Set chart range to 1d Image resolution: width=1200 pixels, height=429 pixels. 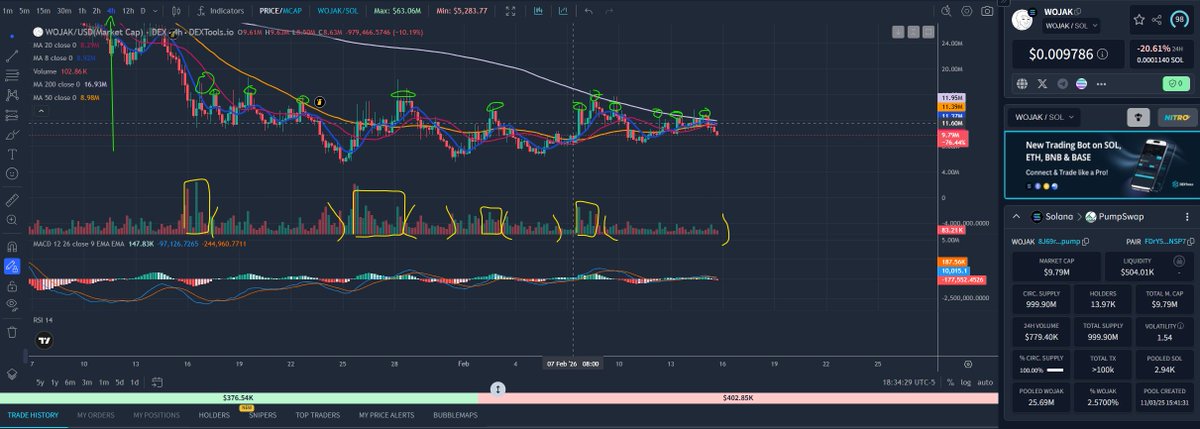click(135, 382)
